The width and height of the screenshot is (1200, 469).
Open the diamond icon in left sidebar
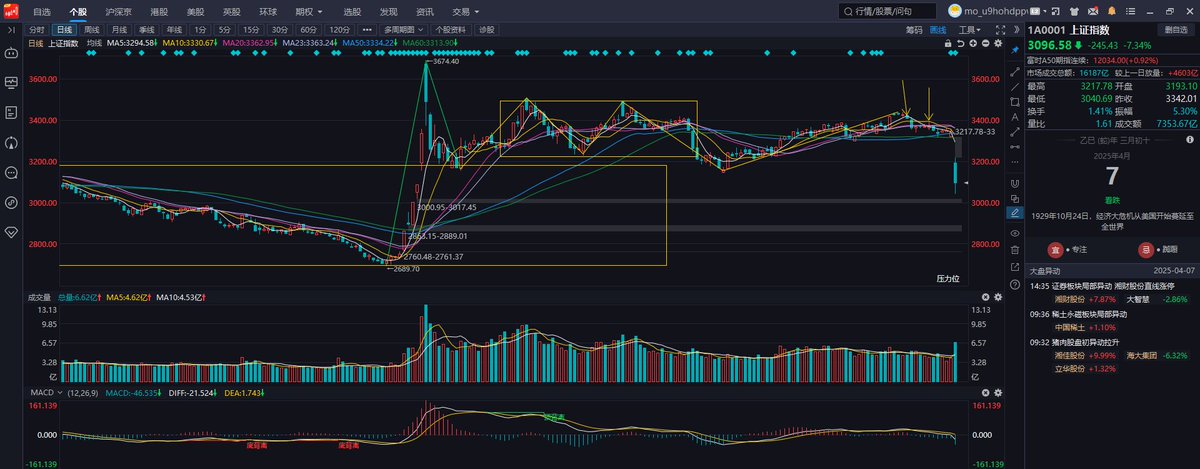click(x=11, y=232)
